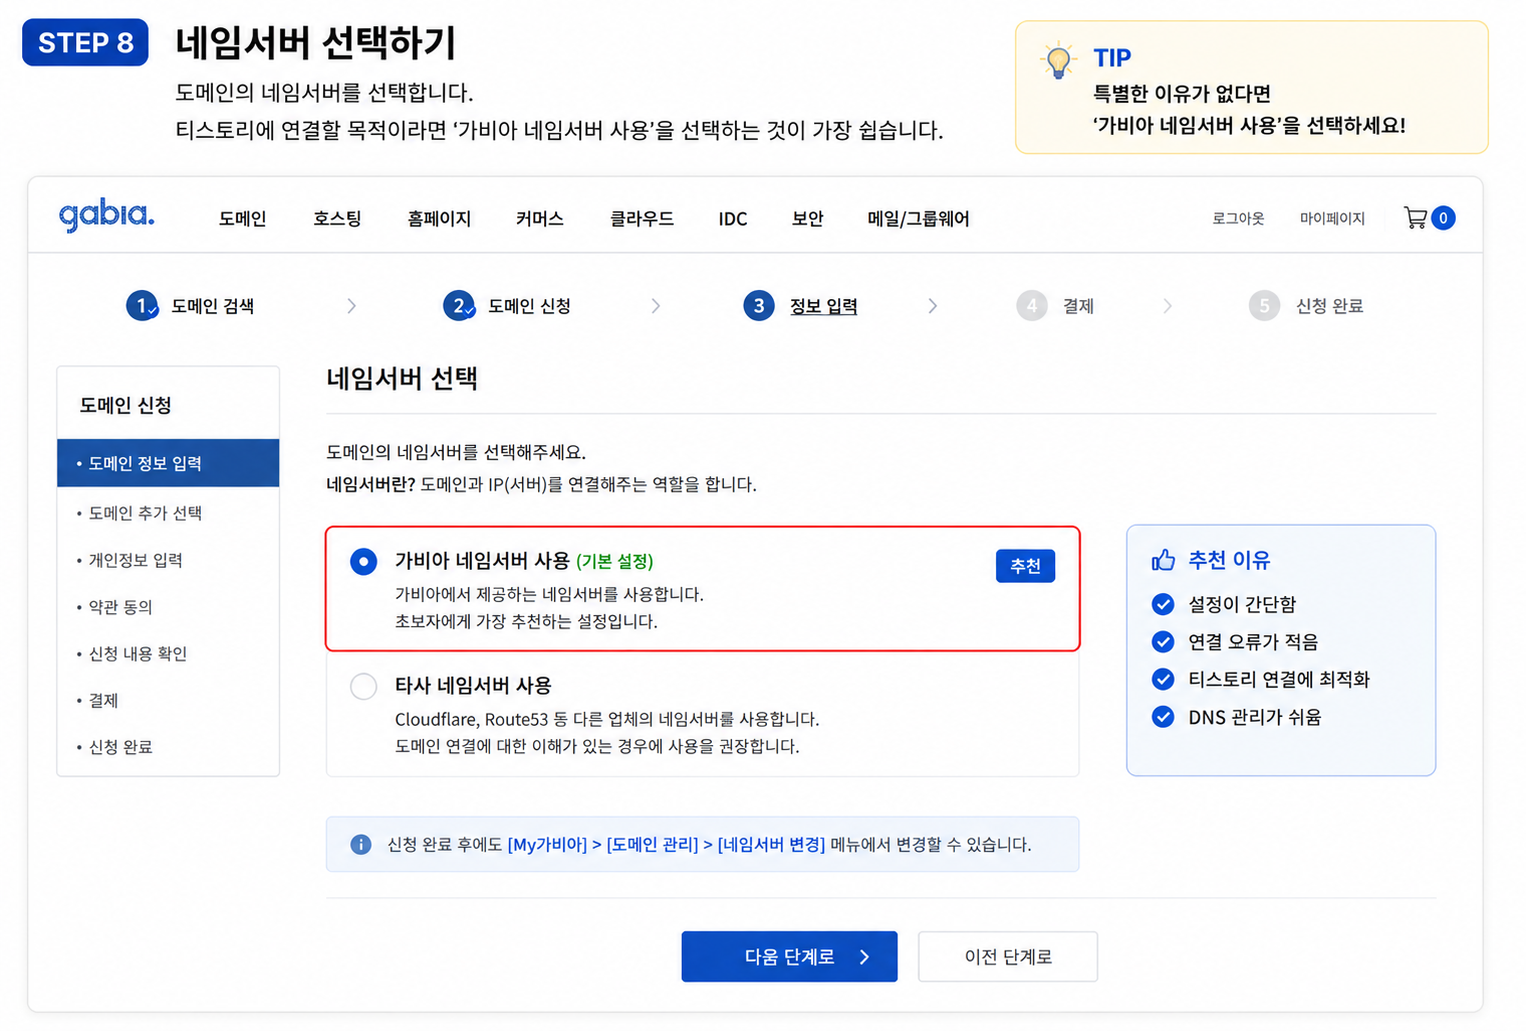
Task: Go to next step with 다음 단계로
Action: tap(790, 957)
